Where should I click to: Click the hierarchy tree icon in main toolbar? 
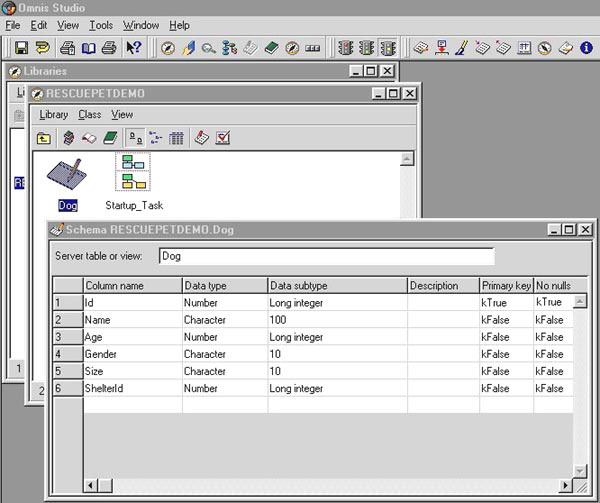(230, 48)
